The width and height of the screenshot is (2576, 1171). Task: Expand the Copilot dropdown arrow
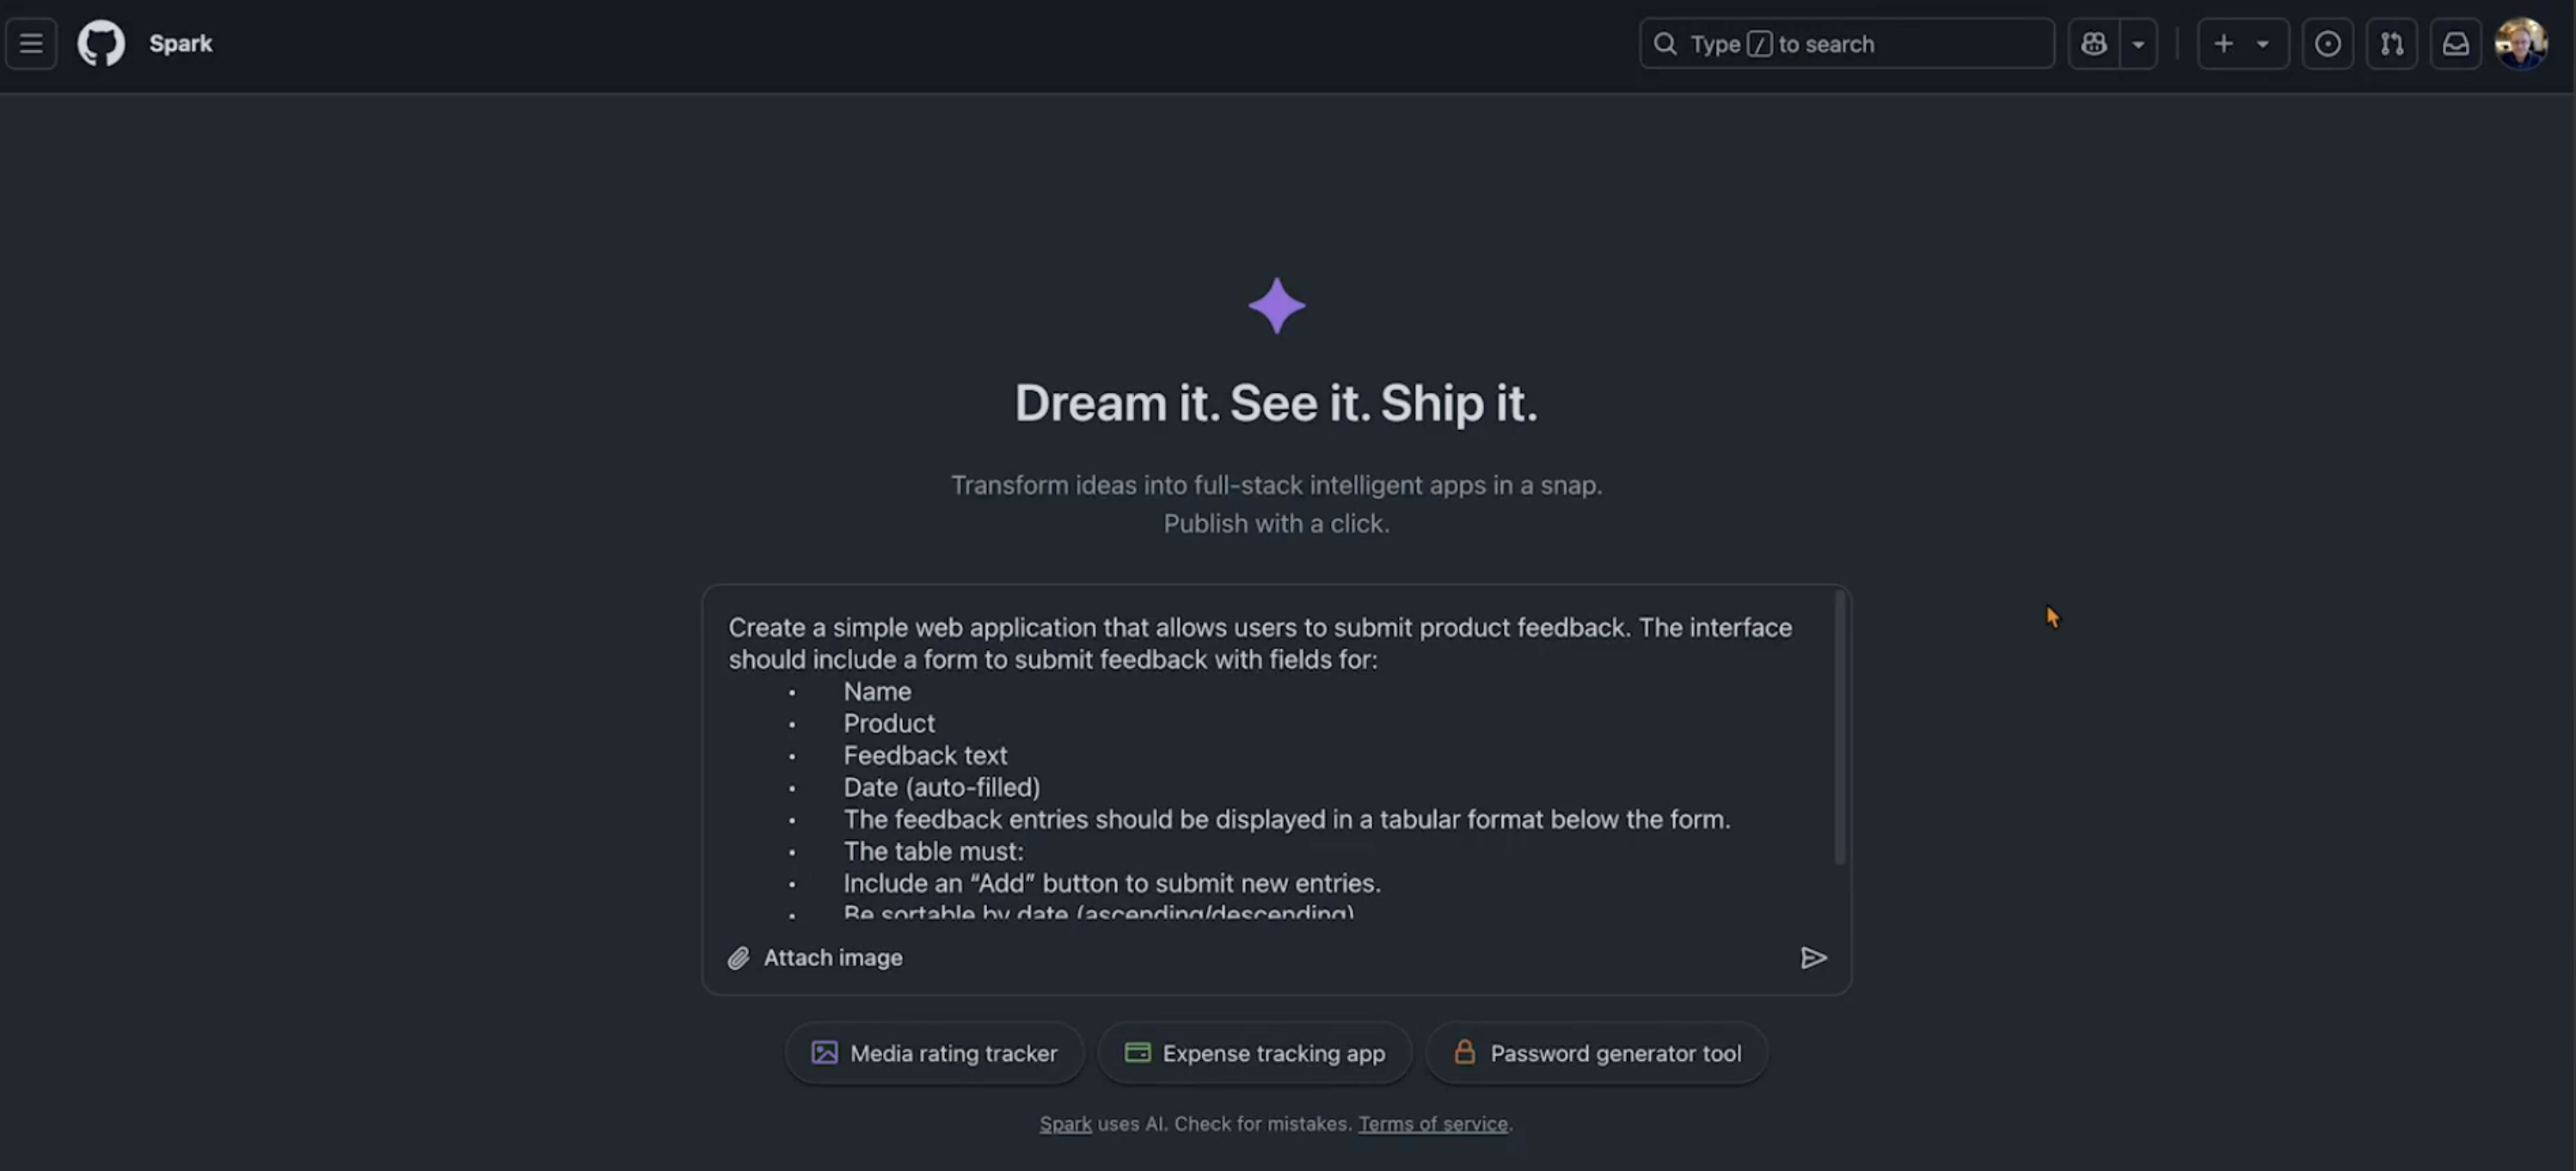[2138, 44]
